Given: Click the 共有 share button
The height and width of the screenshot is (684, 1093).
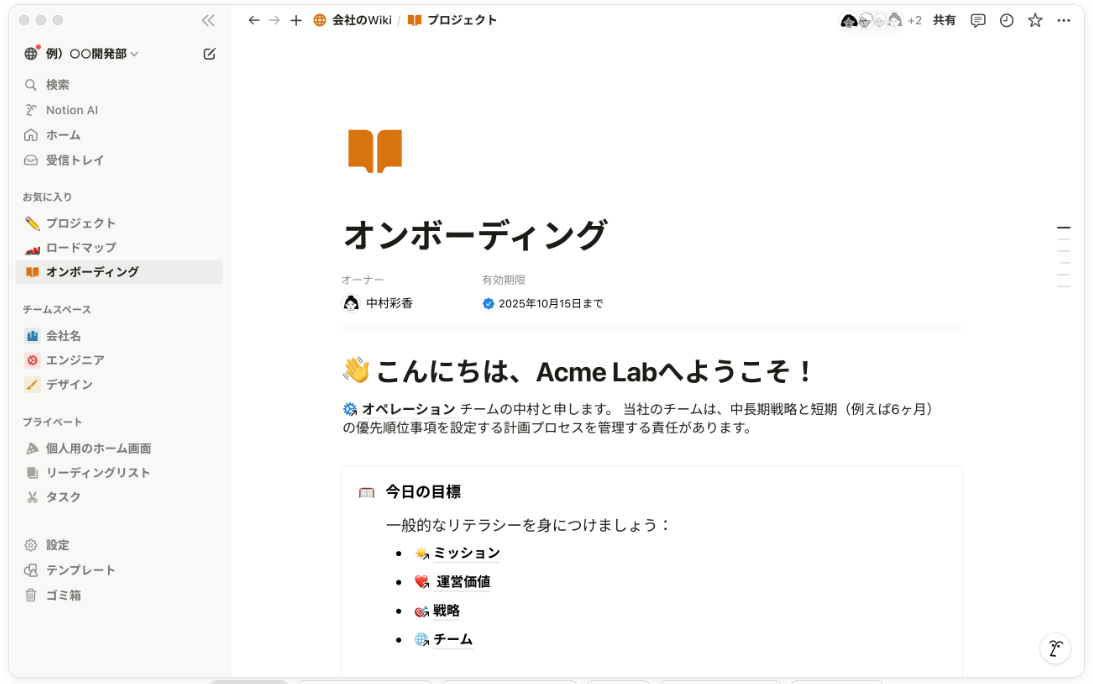Looking at the screenshot, I should click(945, 20).
